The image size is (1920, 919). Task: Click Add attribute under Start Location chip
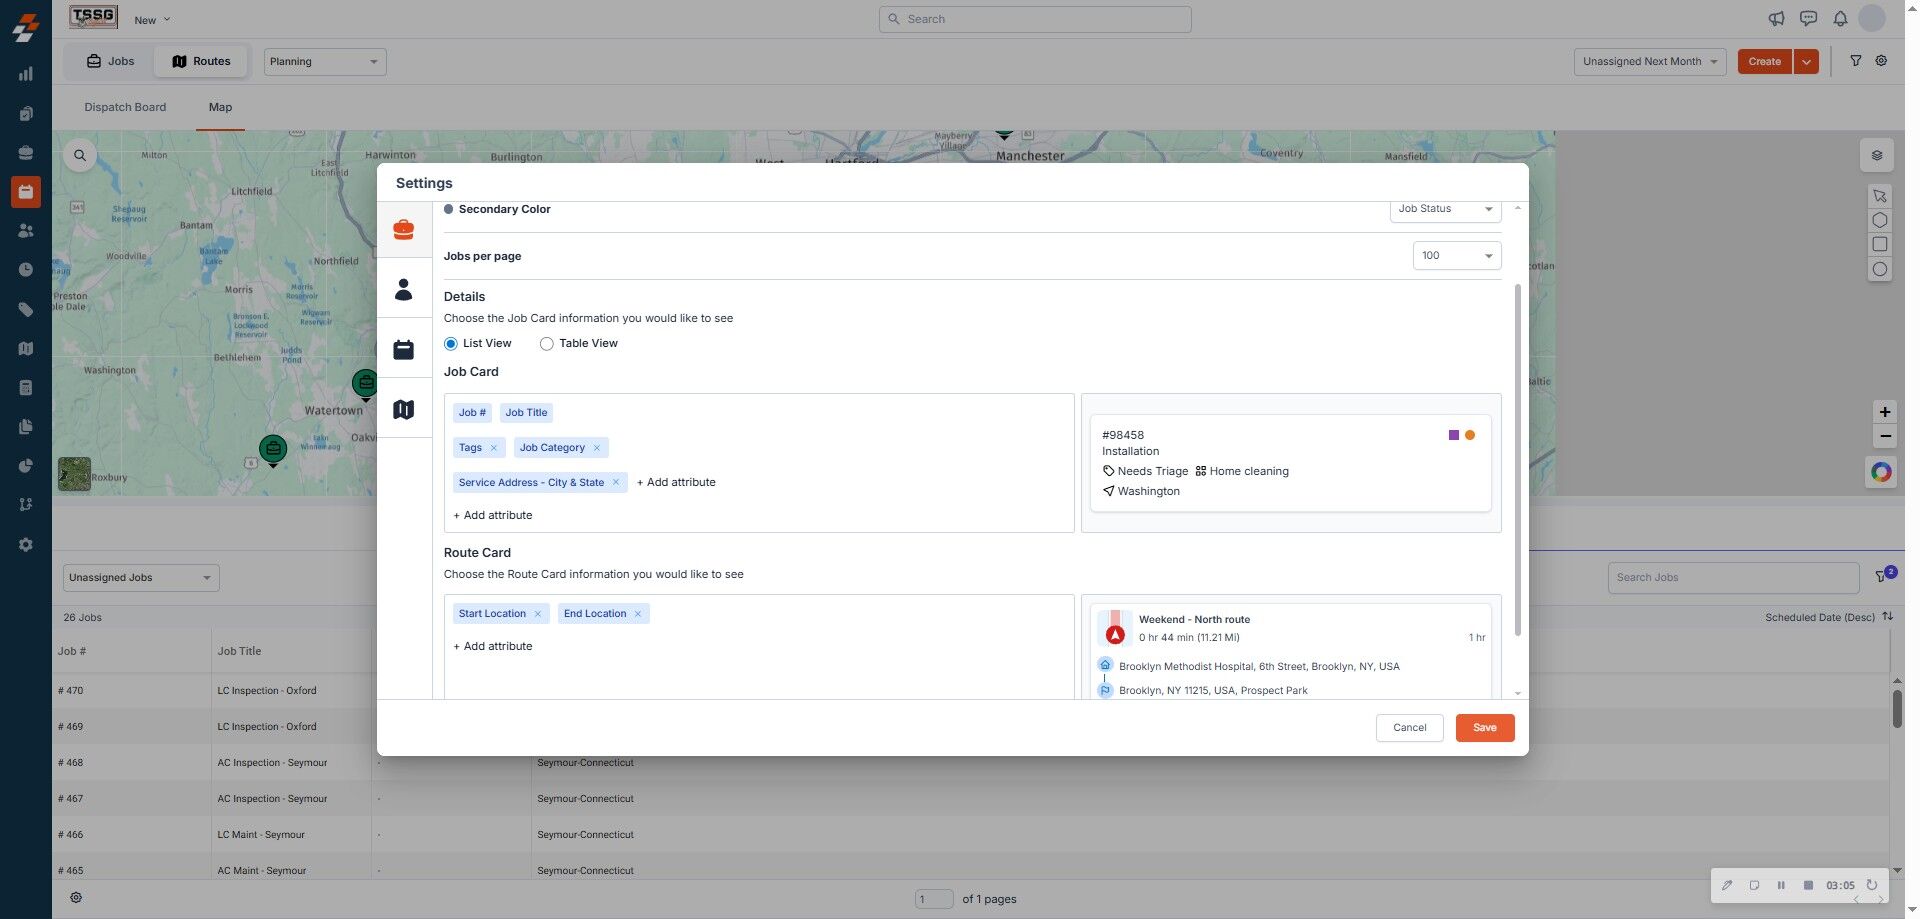pos(493,646)
